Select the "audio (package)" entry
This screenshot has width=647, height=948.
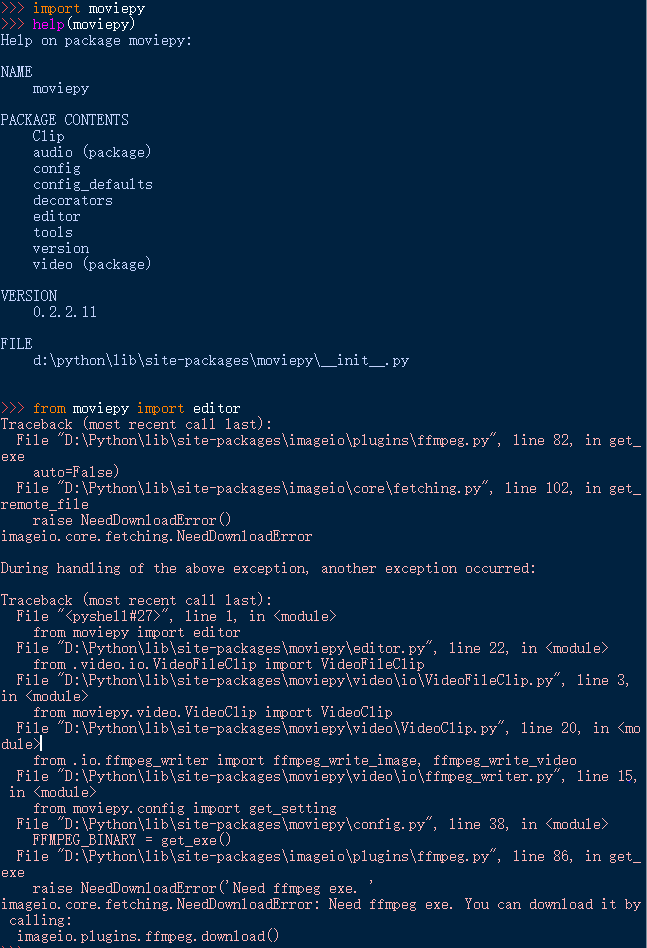click(x=92, y=152)
